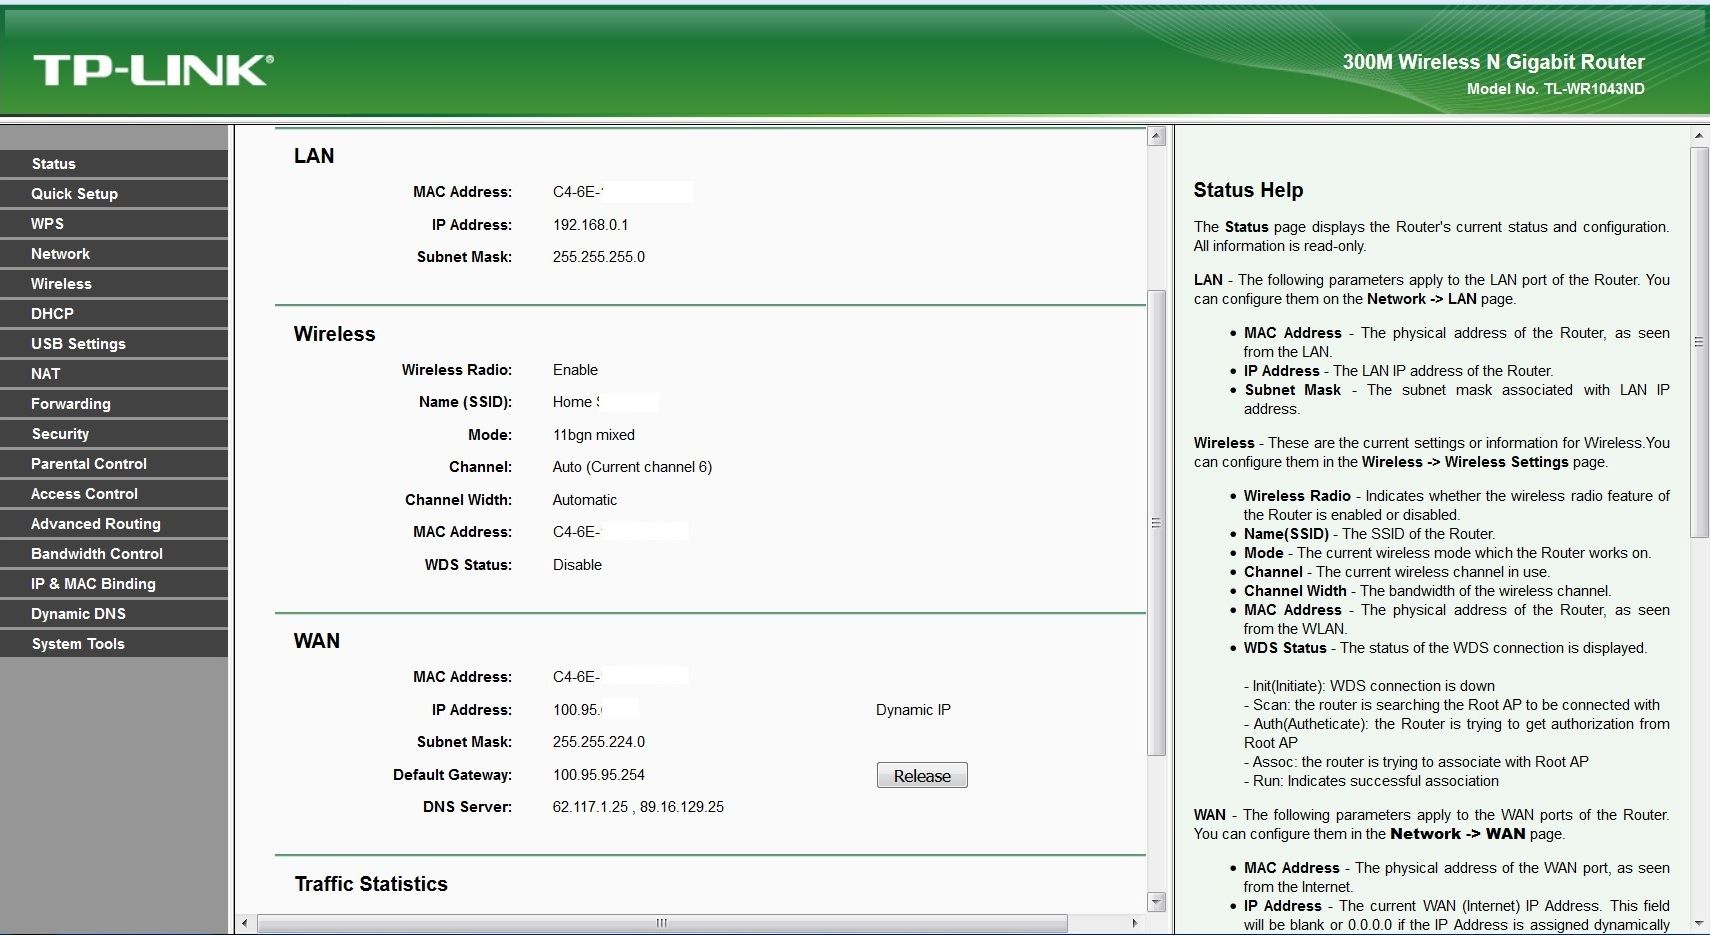
Task: Click left arrow of horizontal scrollbar
Action: [x=246, y=923]
